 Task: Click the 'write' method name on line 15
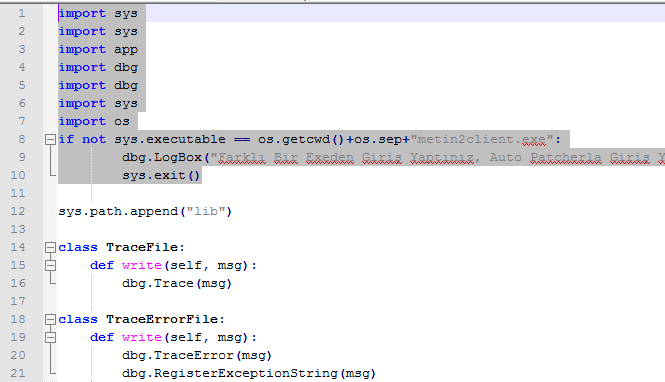142,265
